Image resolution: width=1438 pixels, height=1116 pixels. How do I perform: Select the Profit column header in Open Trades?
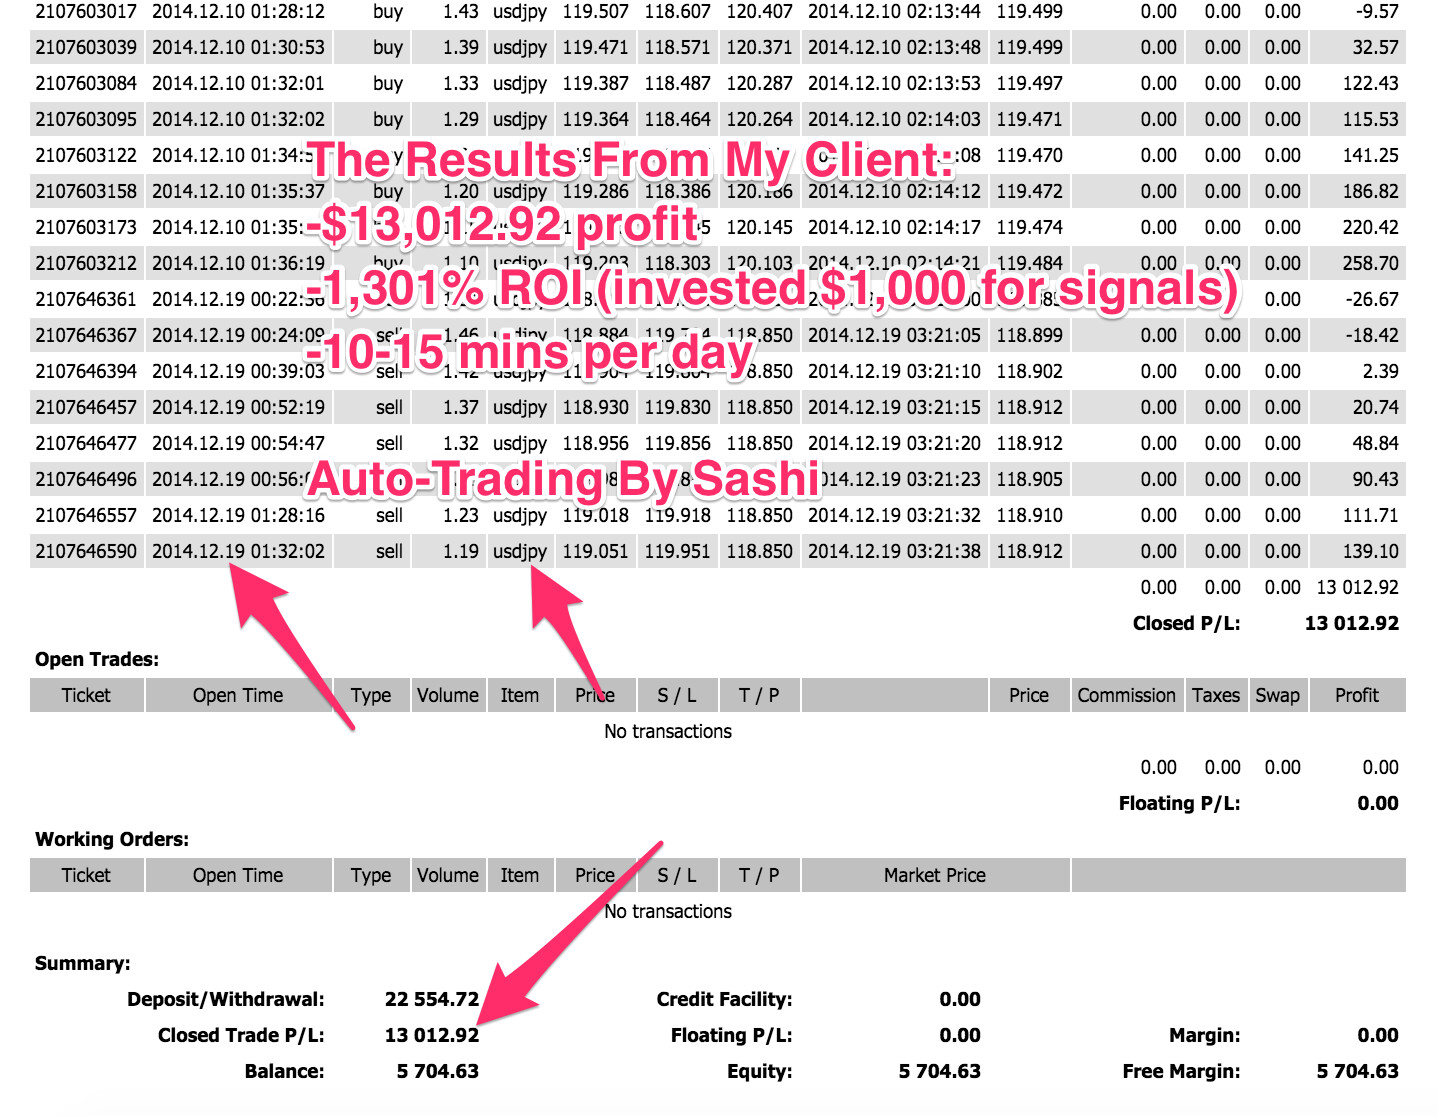(x=1356, y=695)
